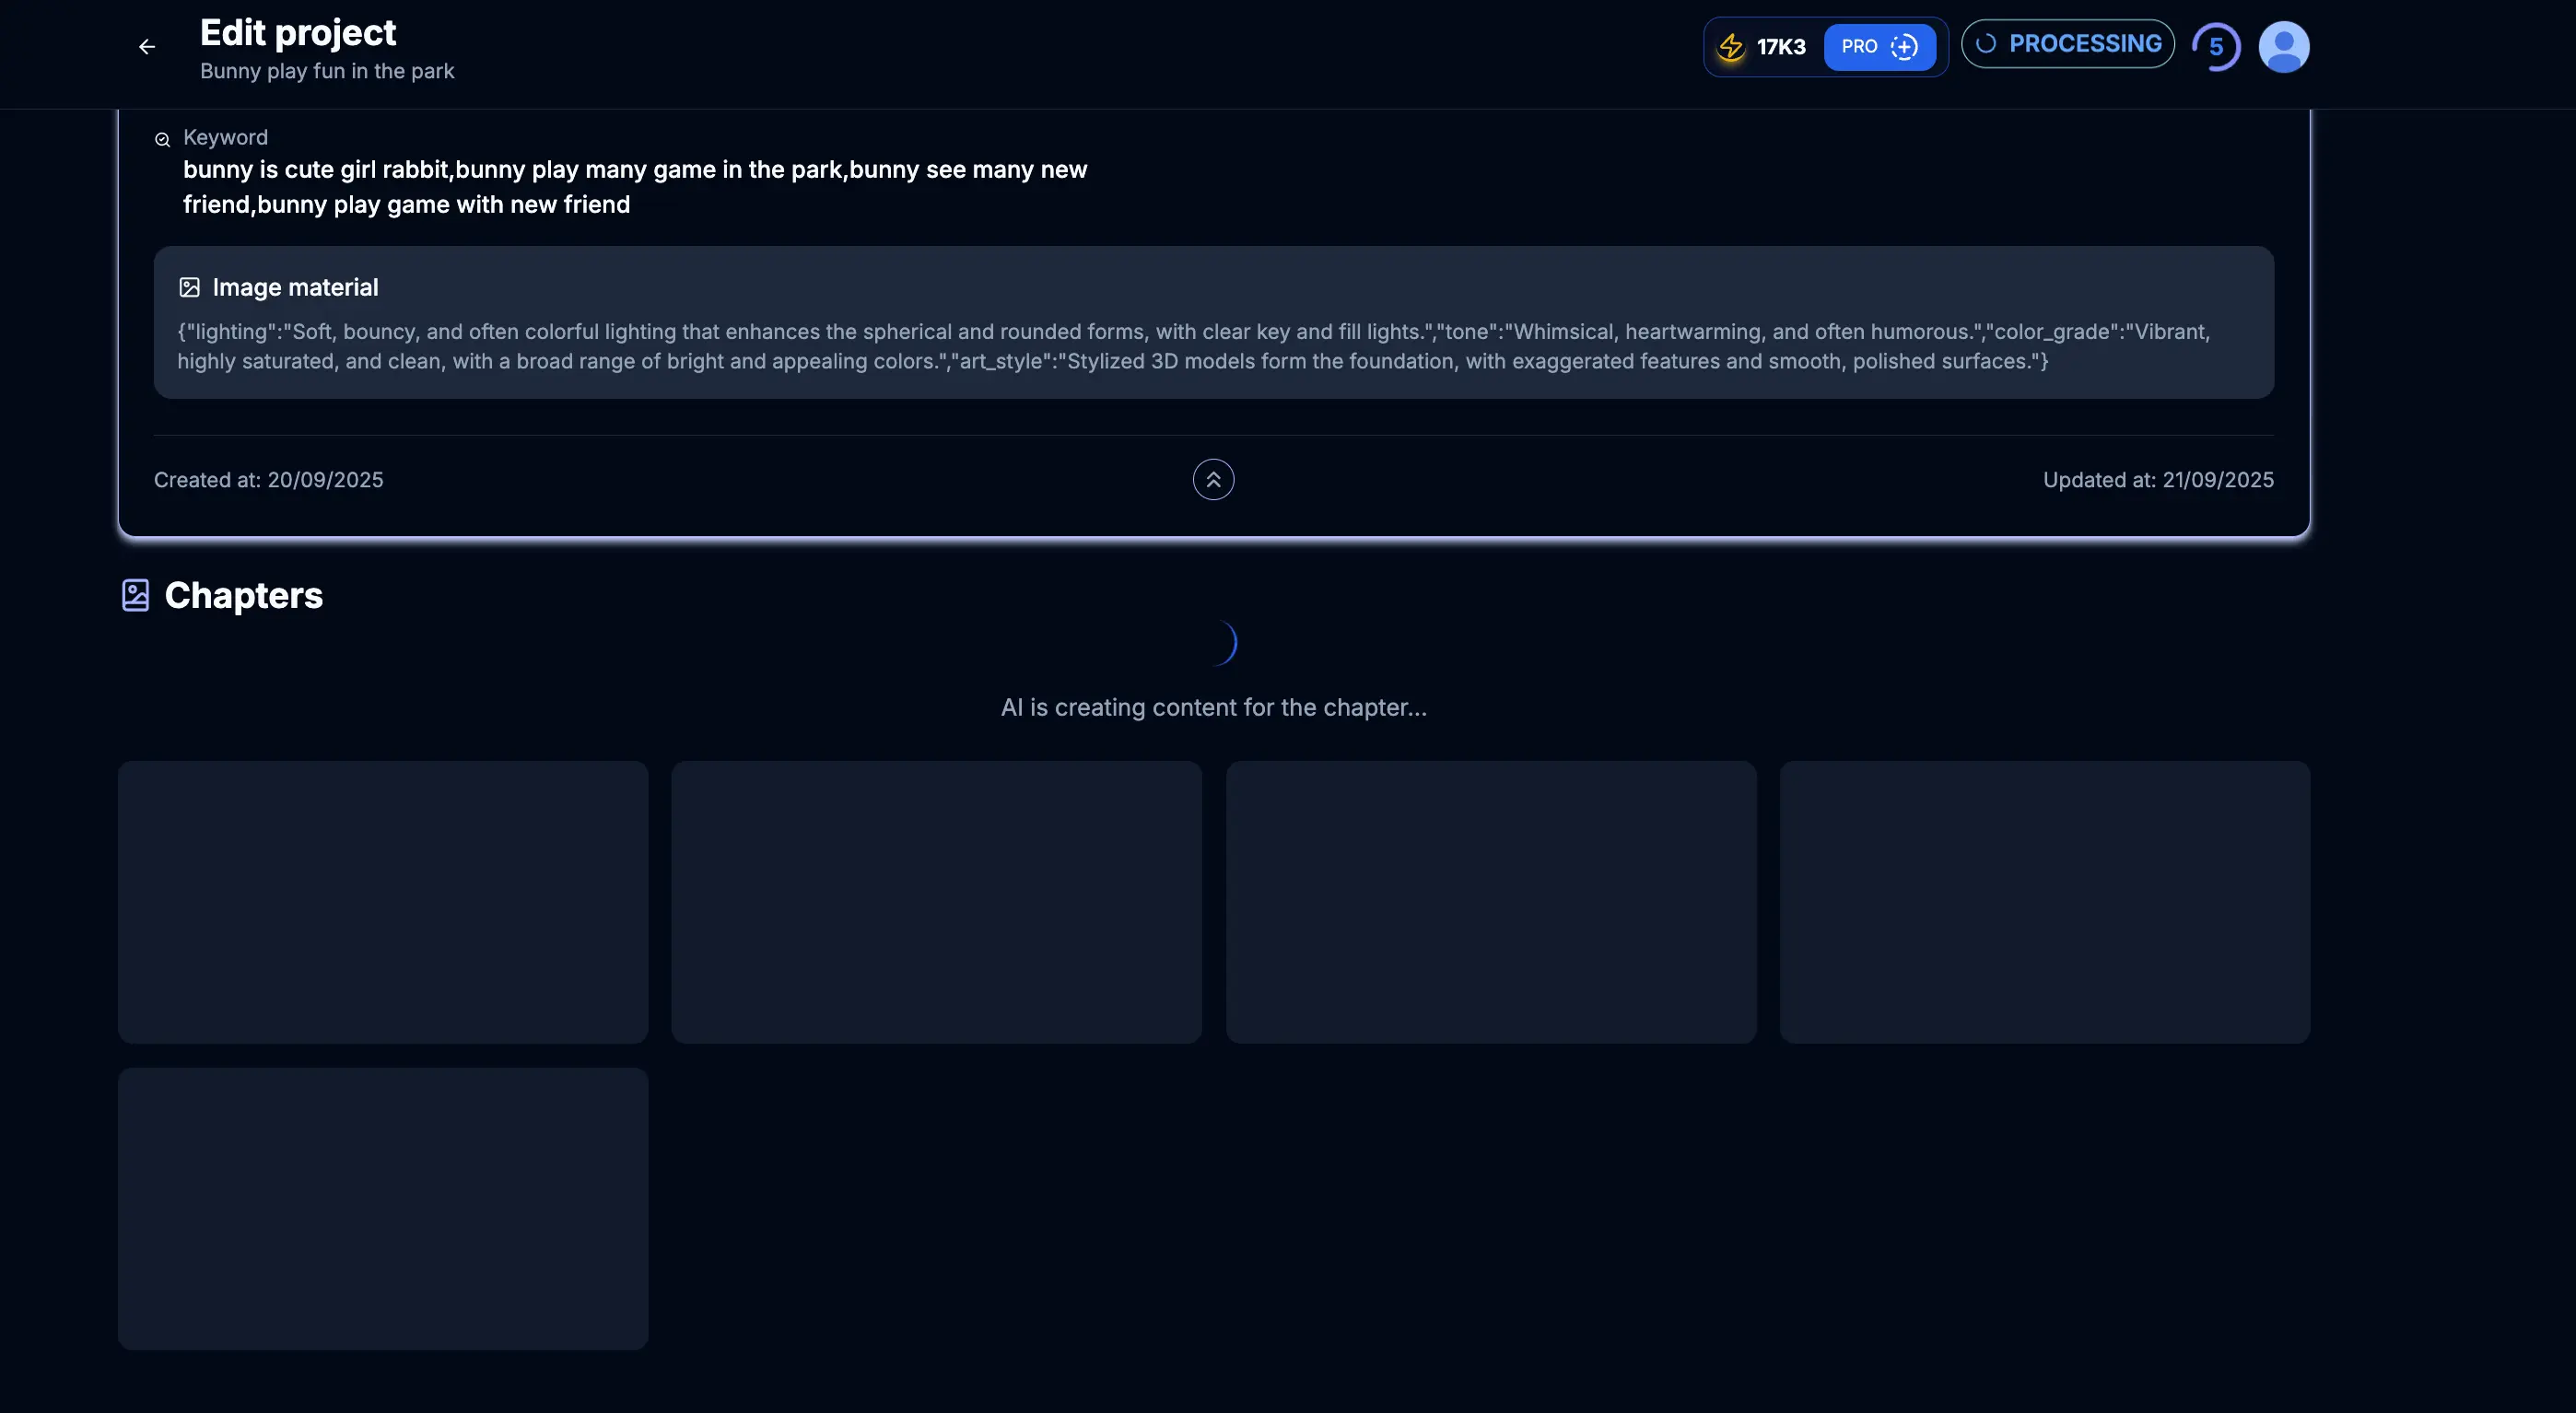
Task: Collapse project details with double chevron
Action: 1213,480
